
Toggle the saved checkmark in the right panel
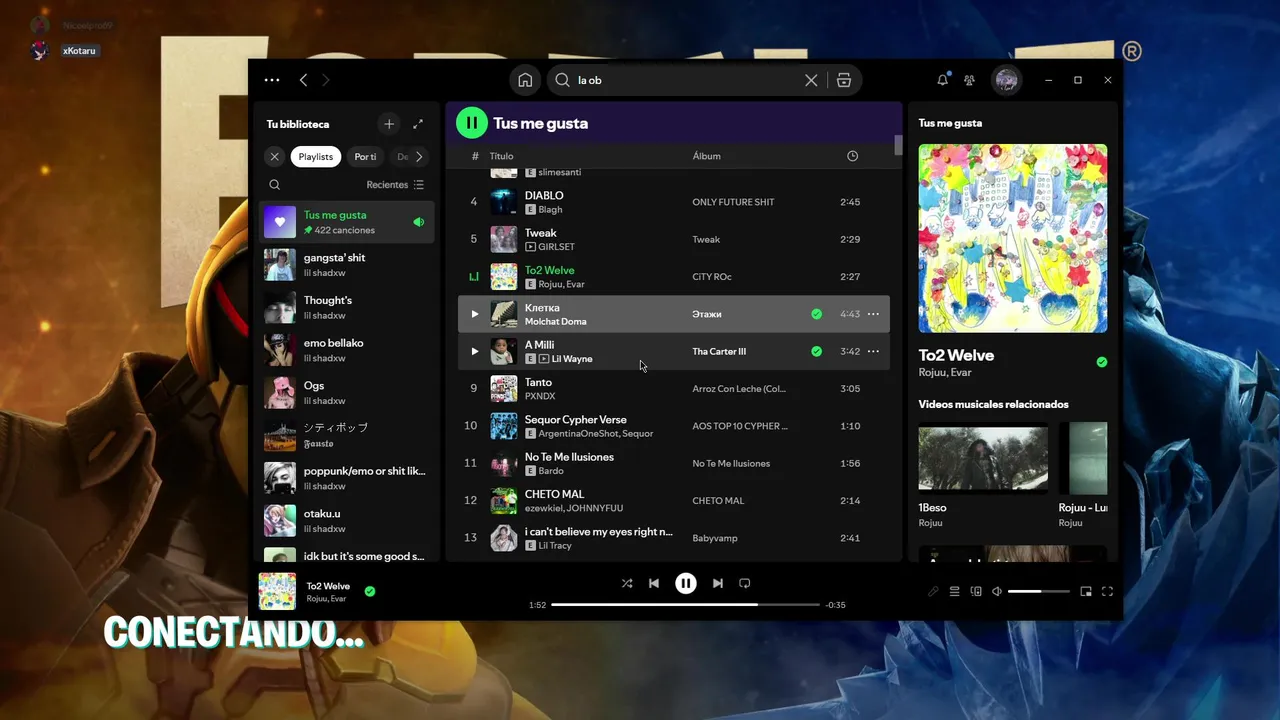pos(1101,362)
